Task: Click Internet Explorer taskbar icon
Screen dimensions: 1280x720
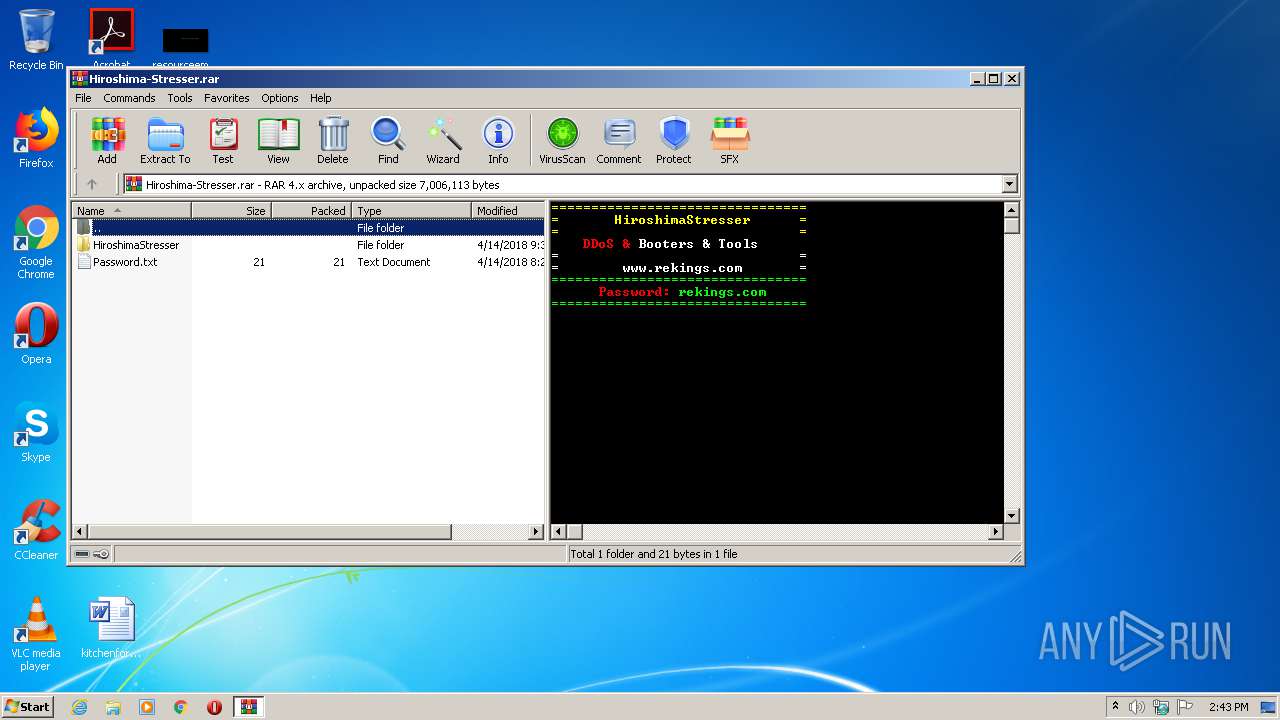Action: click(80, 707)
